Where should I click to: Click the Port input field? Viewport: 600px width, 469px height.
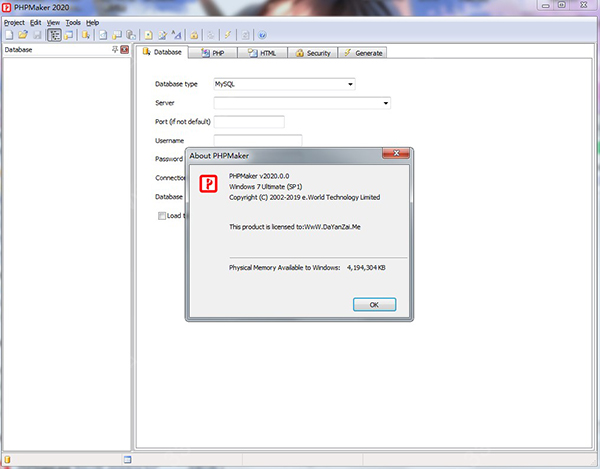tap(249, 122)
